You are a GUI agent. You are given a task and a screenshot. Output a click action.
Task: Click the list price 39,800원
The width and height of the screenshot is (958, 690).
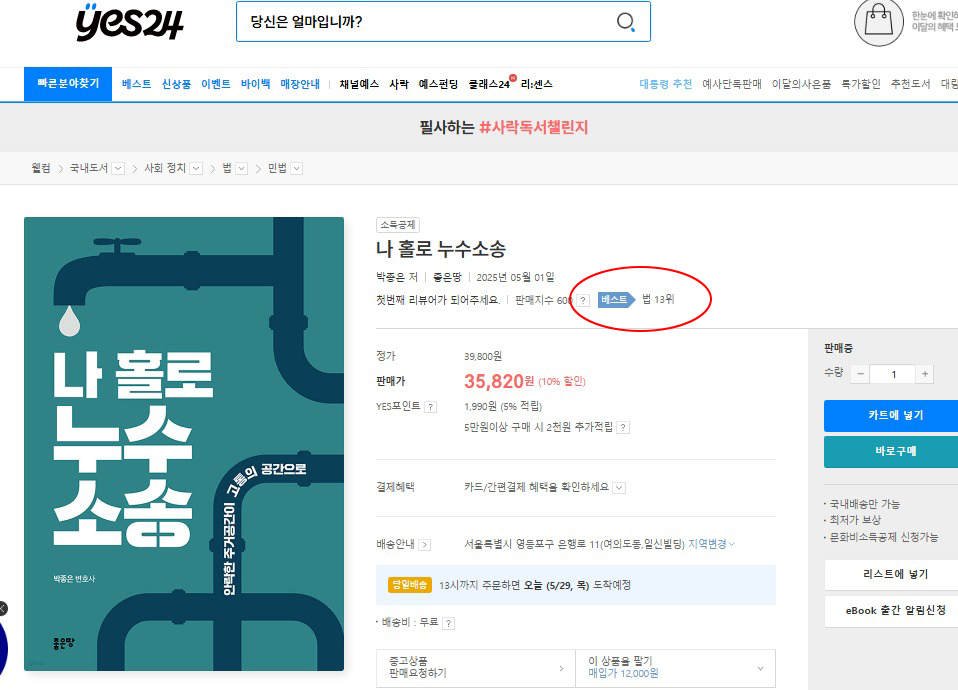click(483, 356)
